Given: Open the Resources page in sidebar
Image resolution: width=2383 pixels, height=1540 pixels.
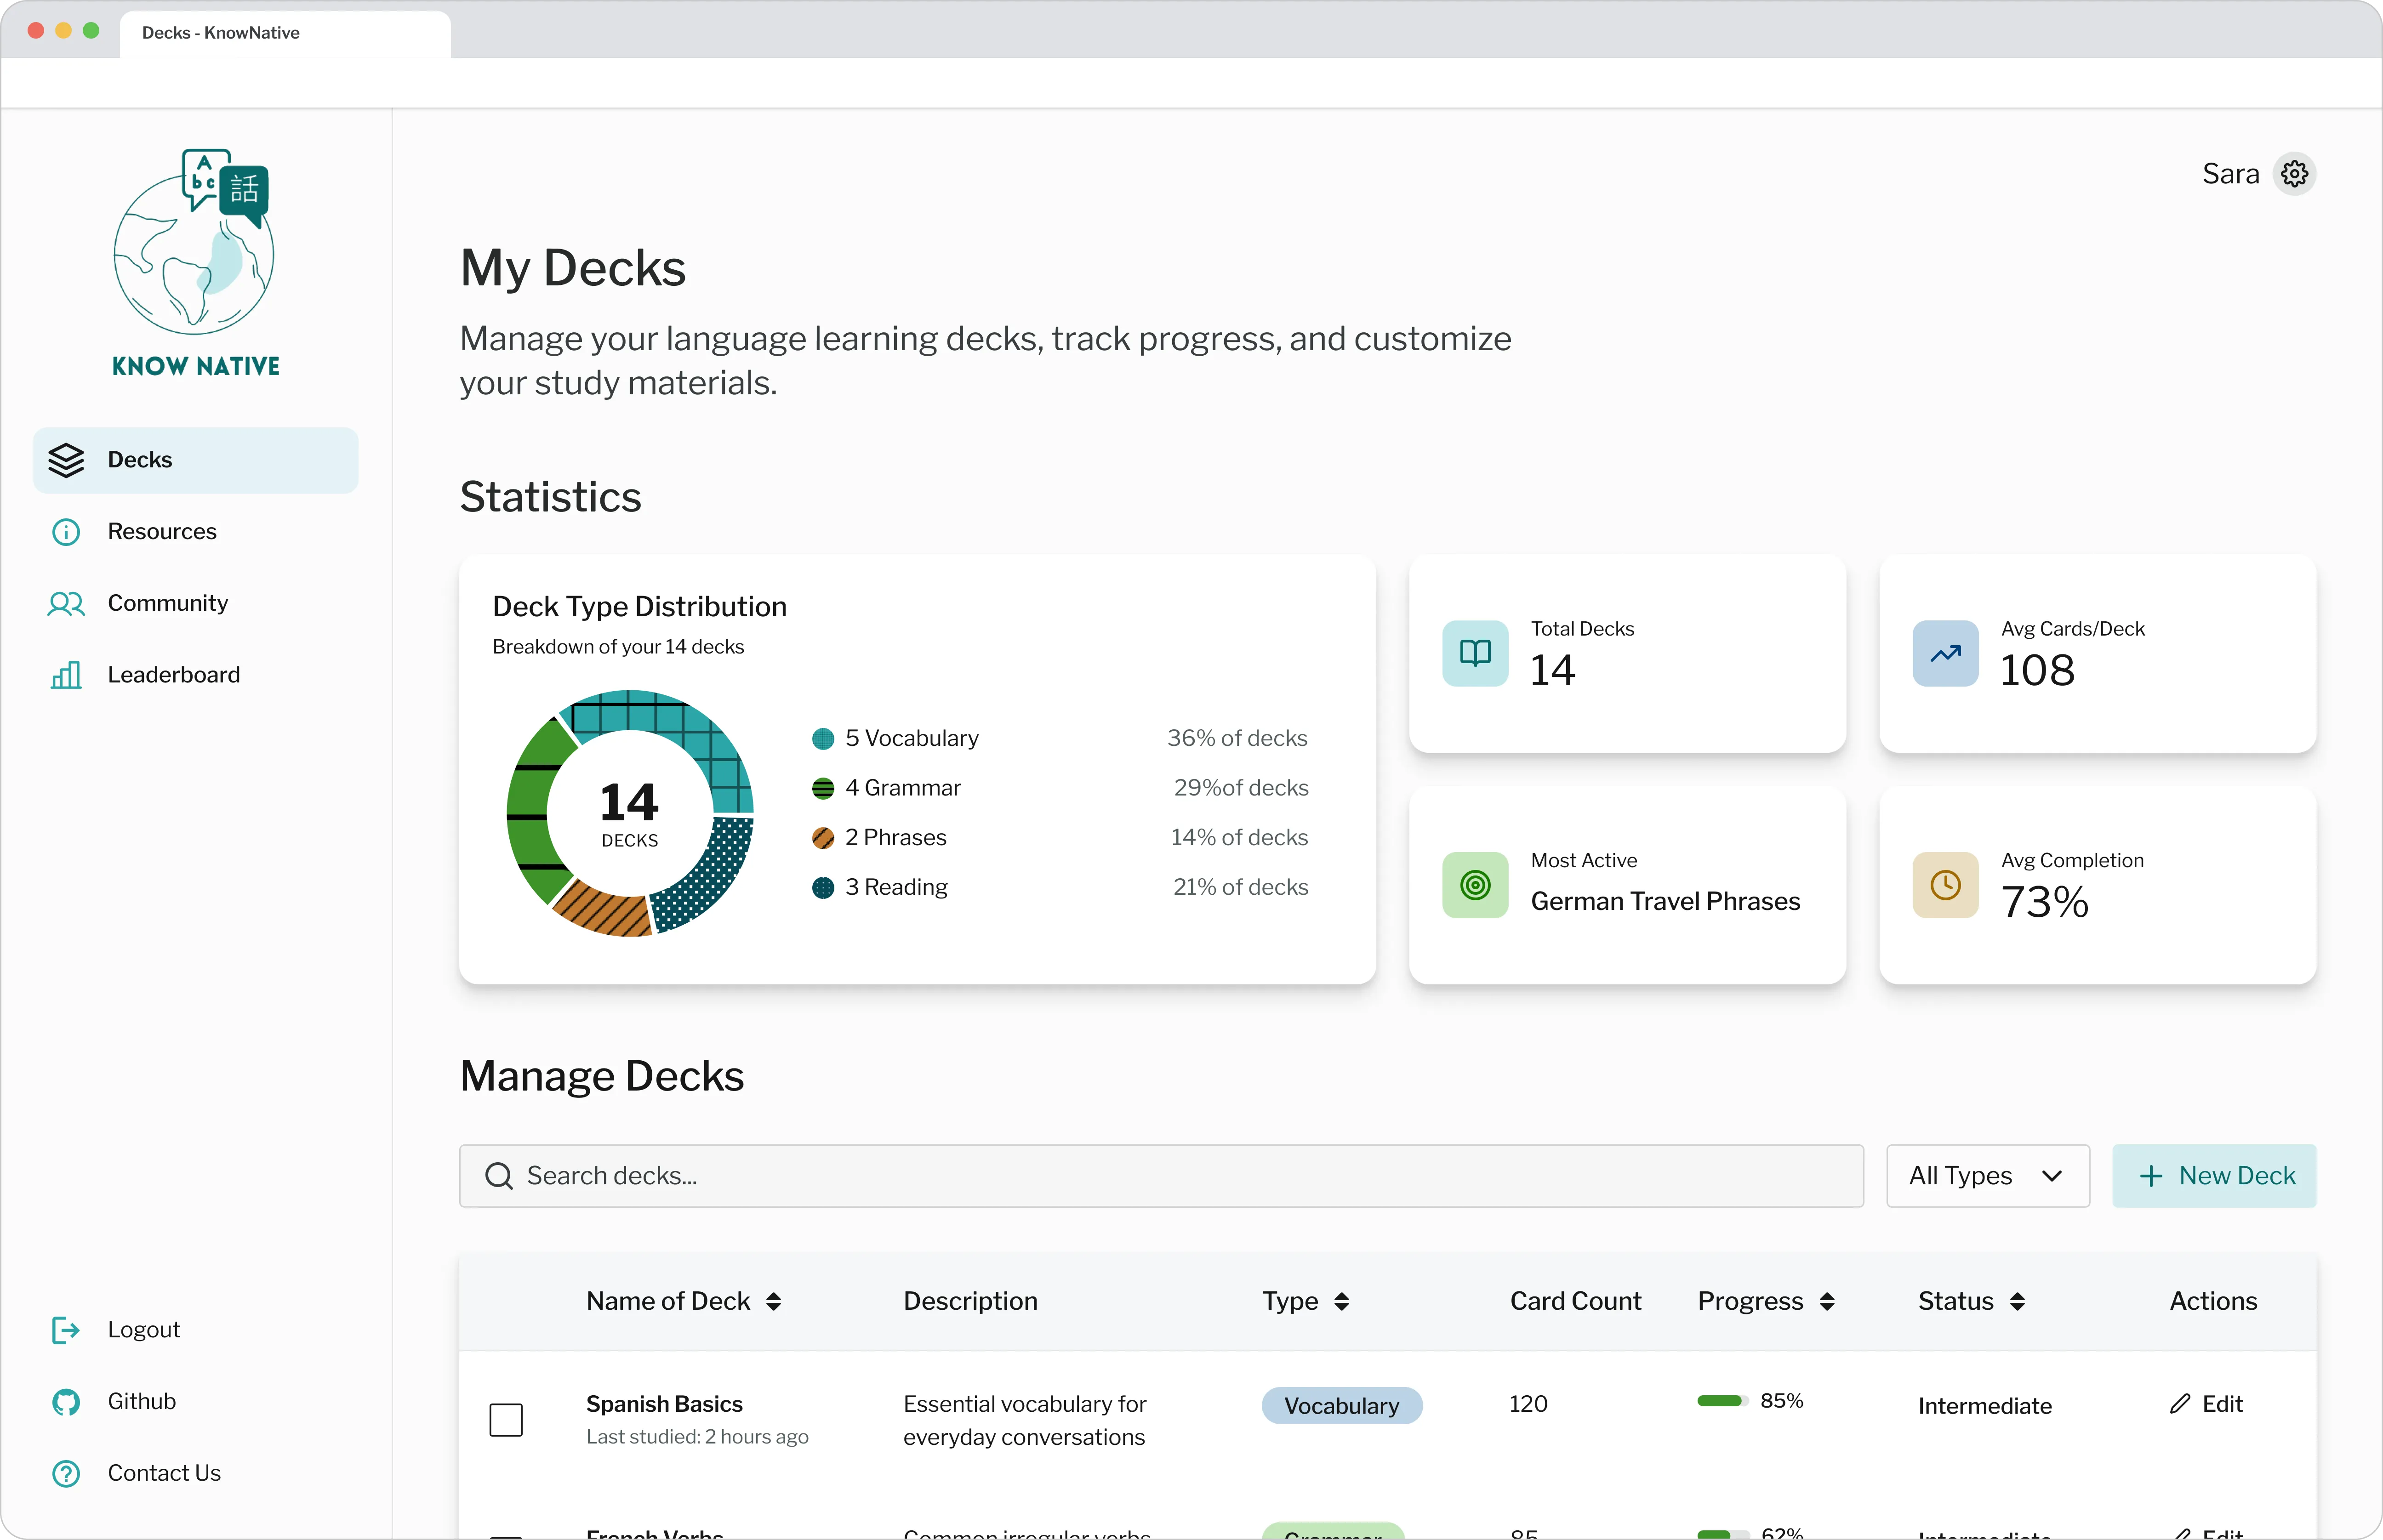Looking at the screenshot, I should [x=195, y=532].
